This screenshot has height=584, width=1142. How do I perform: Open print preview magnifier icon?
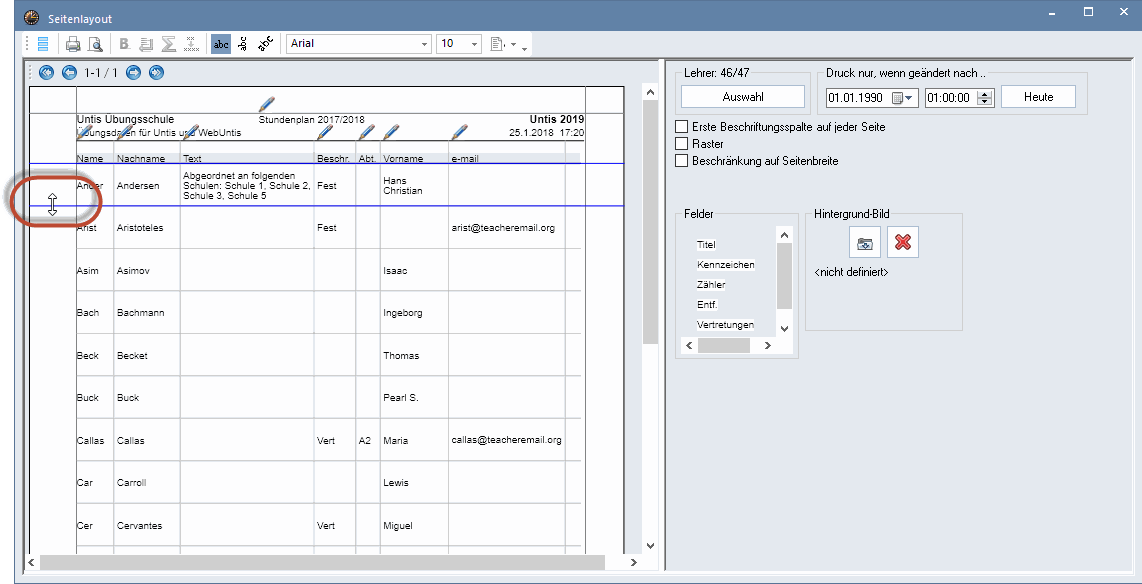(x=95, y=44)
